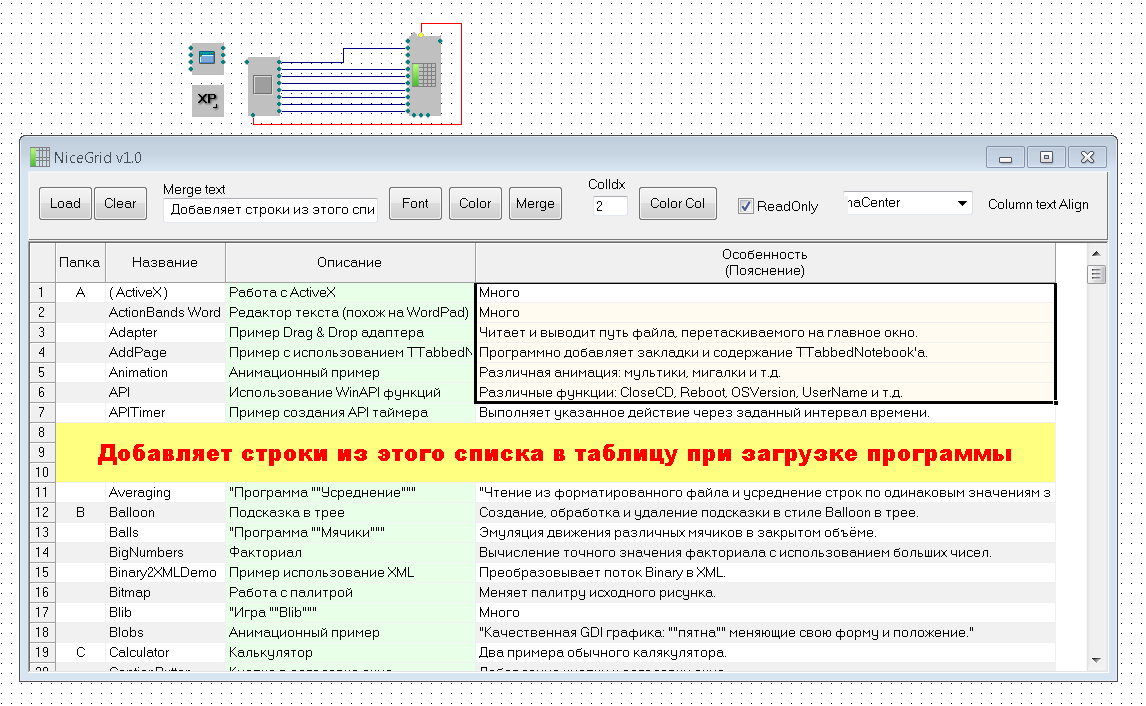
Task: Select the Averaging name cell
Action: pos(165,493)
